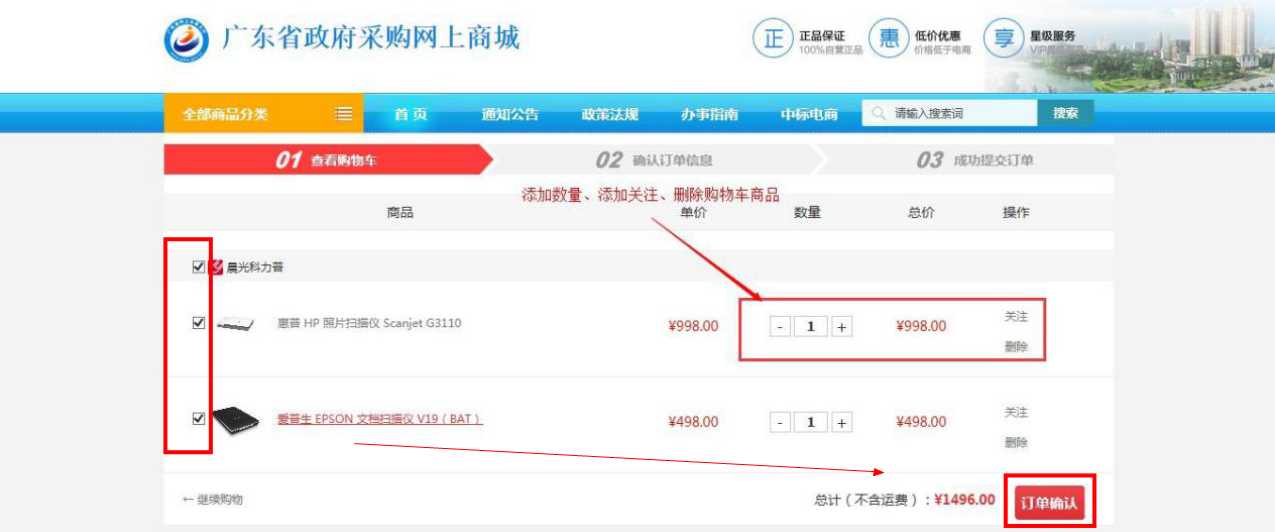
Task: Click the 星级服务 享 circle icon
Action: coord(1003,39)
